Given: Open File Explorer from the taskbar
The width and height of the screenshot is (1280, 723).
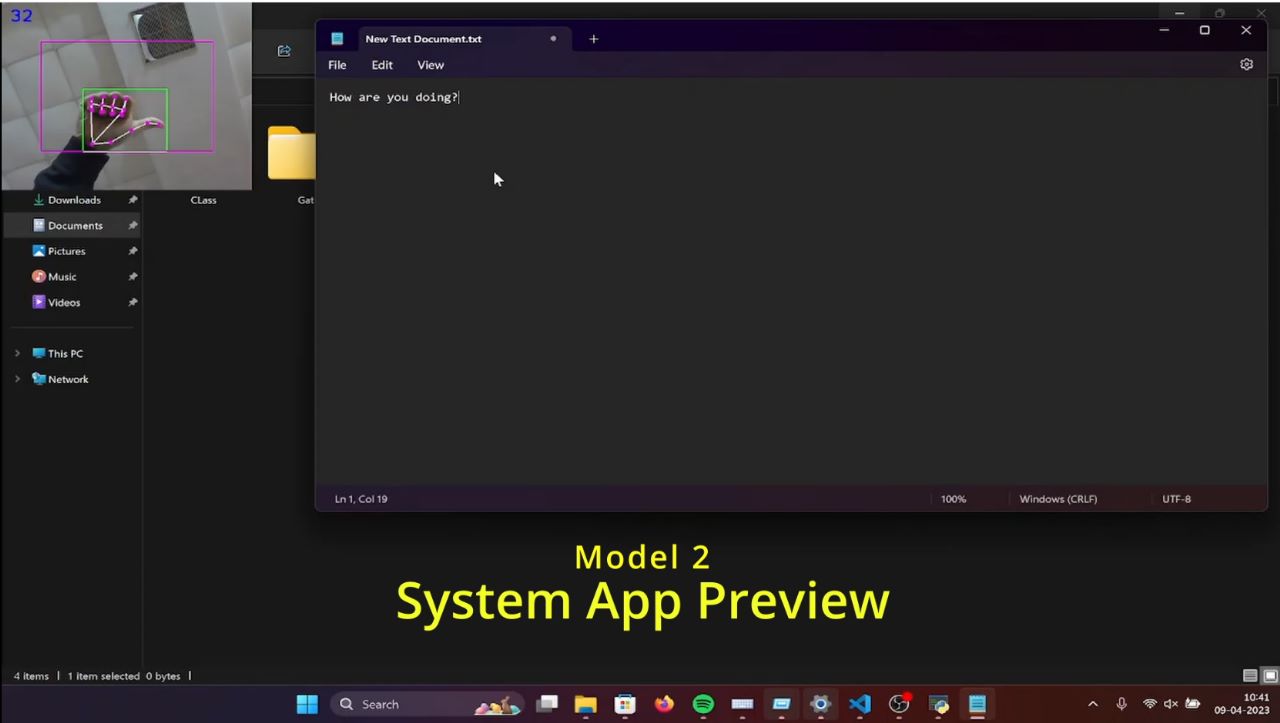Looking at the screenshot, I should [586, 704].
